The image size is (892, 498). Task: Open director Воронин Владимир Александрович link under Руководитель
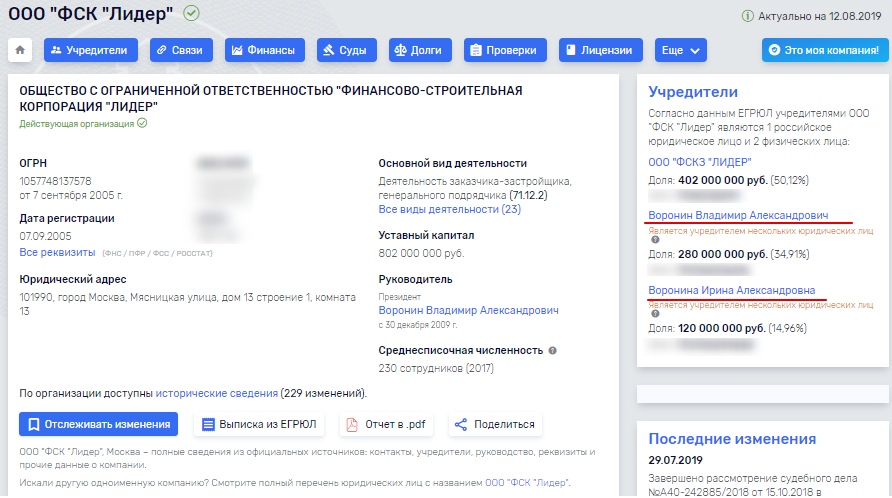[x=469, y=310]
